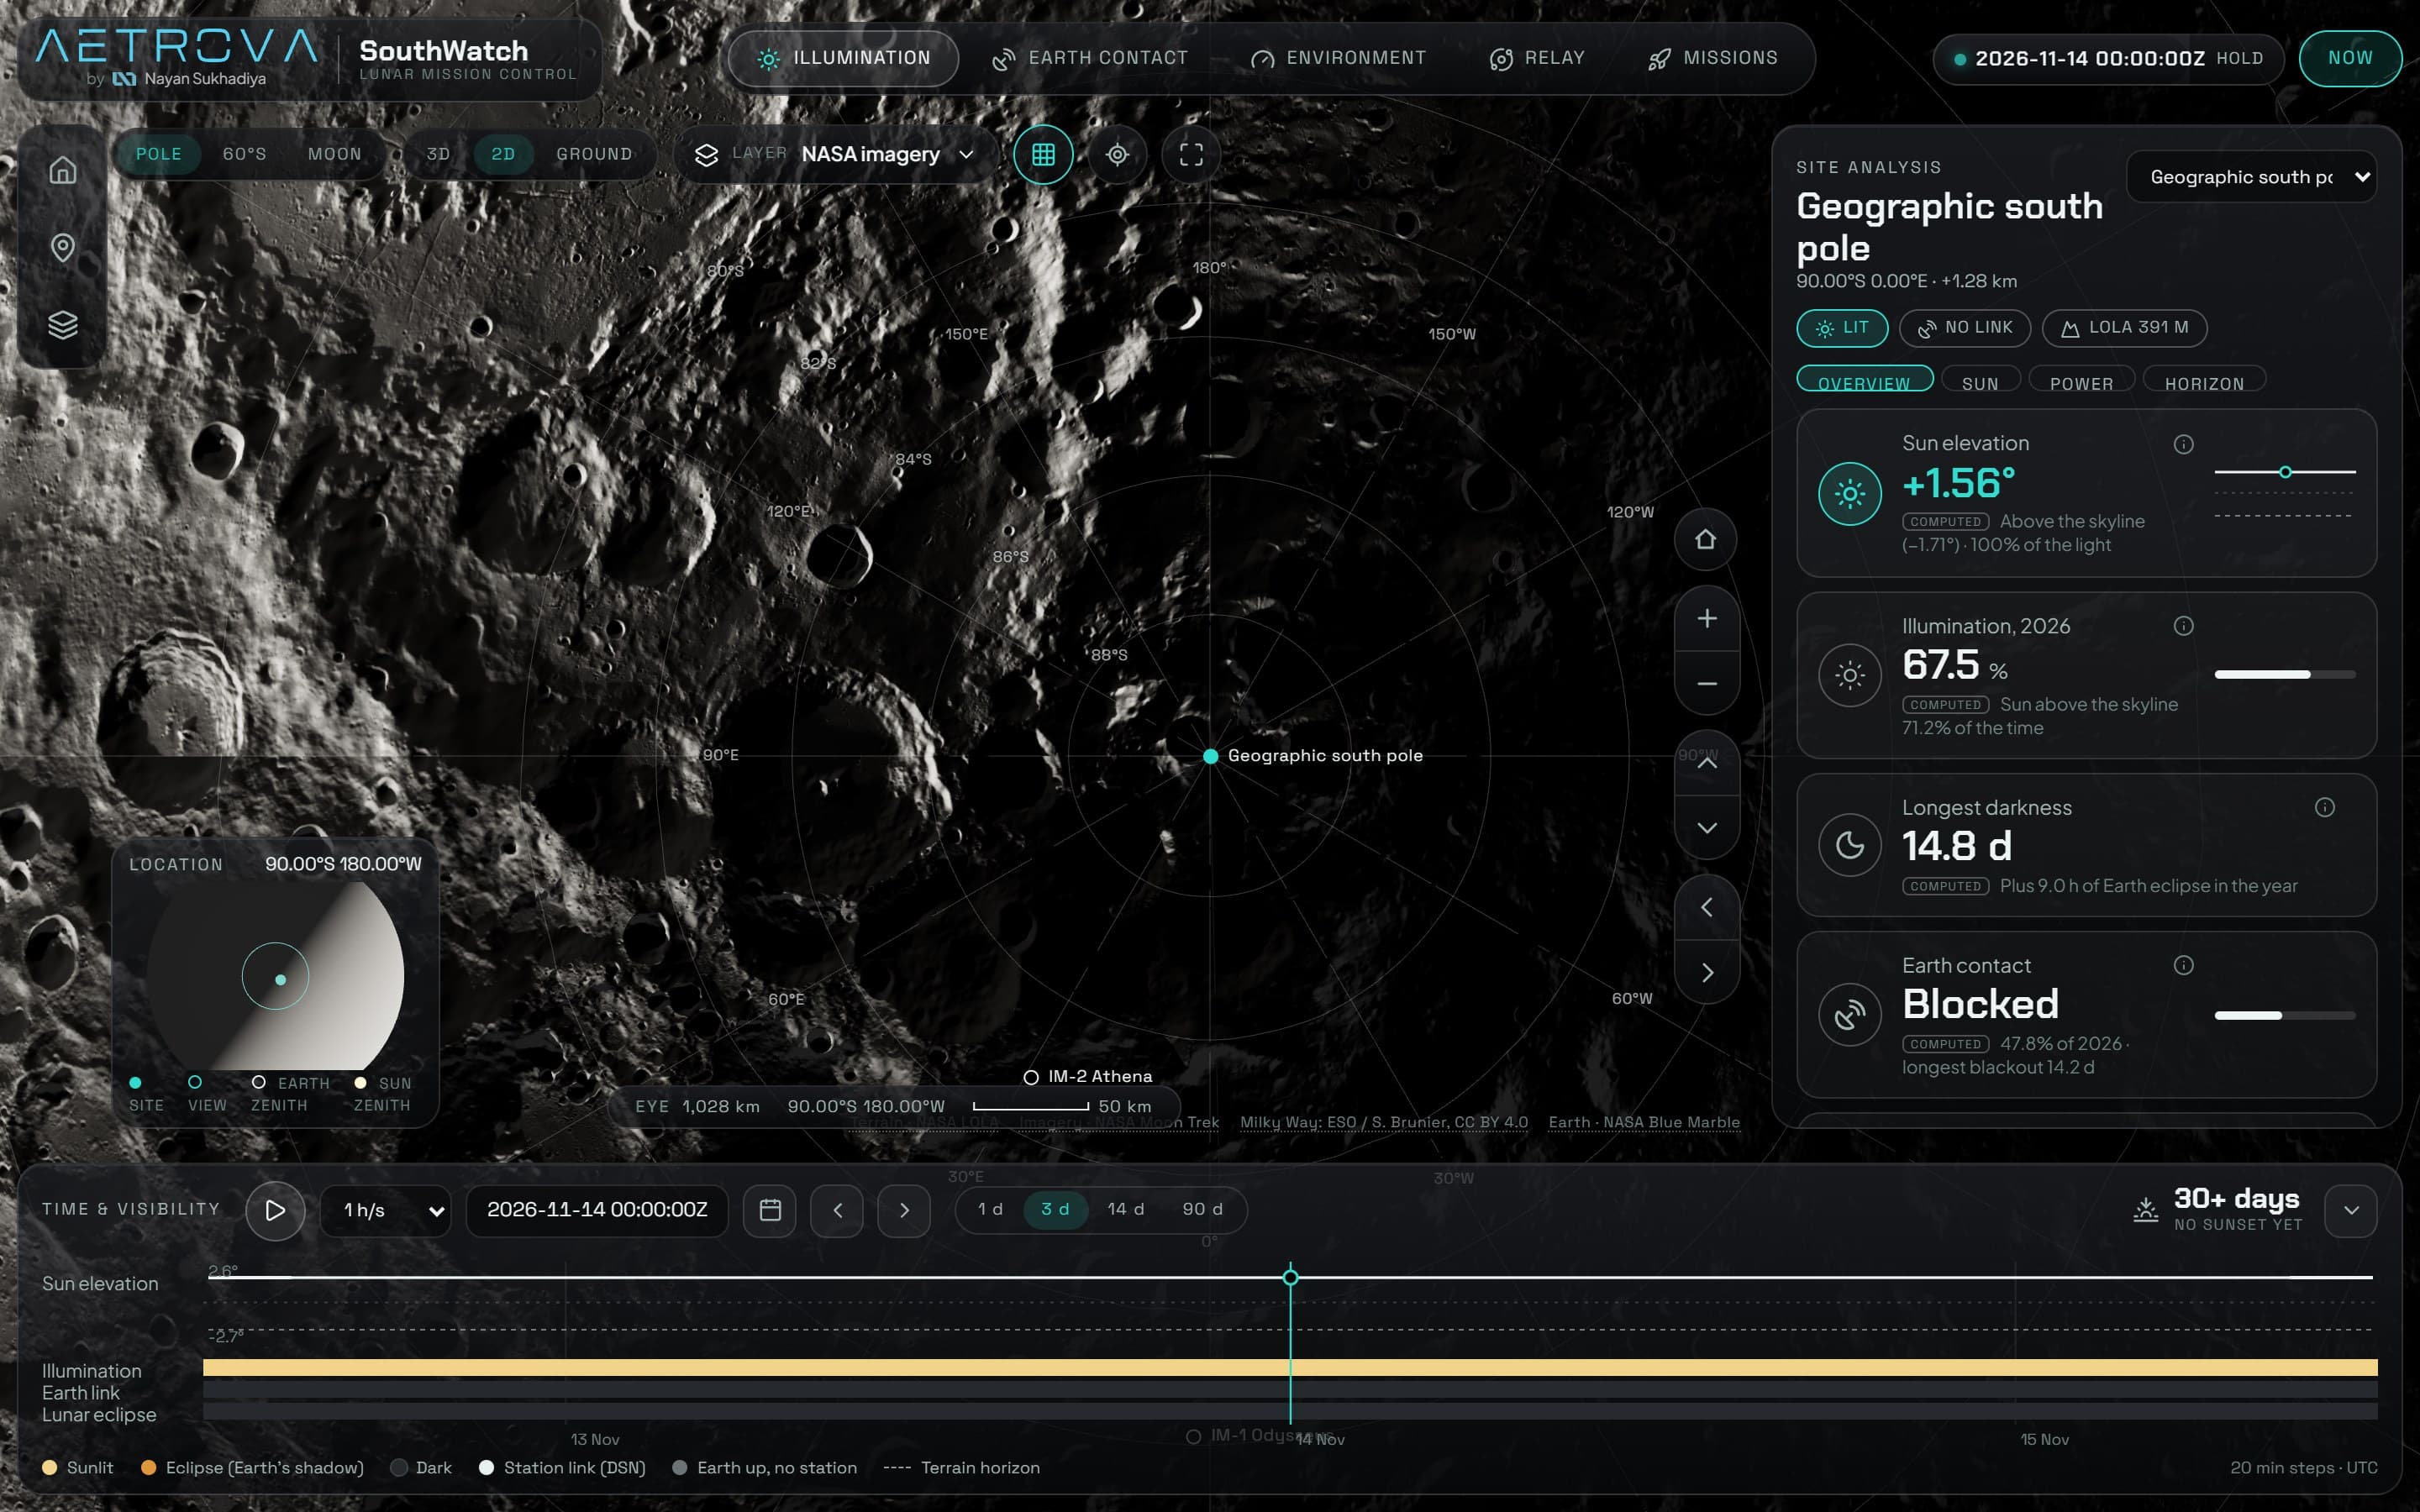Pan map down with chevron arrow
2420x1512 pixels.
tap(1706, 828)
